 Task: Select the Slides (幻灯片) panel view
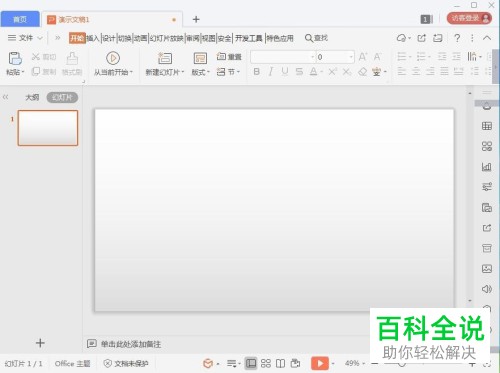62,97
